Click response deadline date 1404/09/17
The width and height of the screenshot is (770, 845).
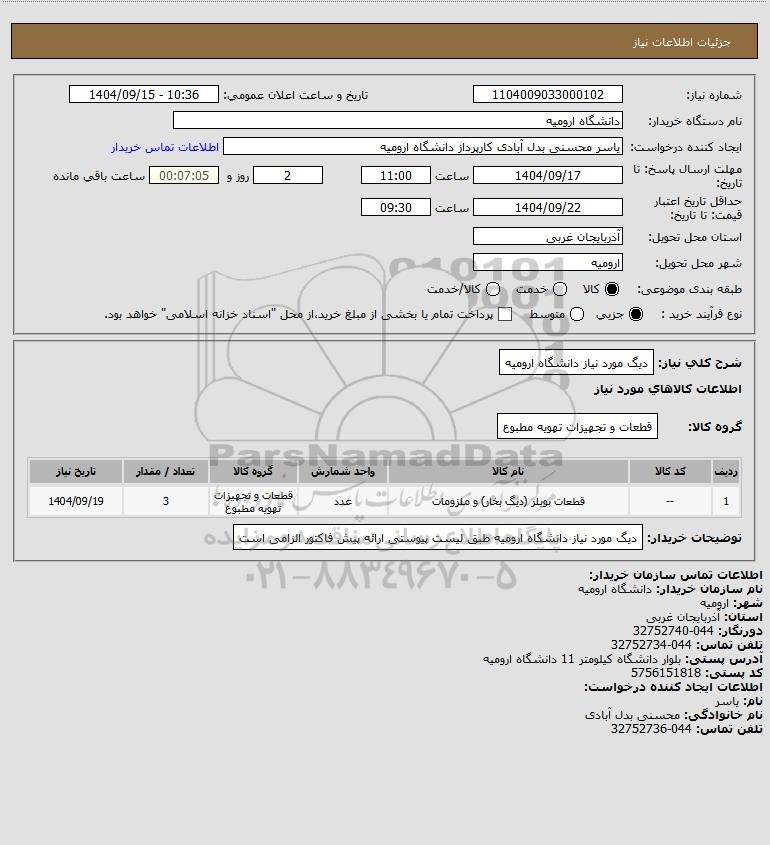point(547,175)
